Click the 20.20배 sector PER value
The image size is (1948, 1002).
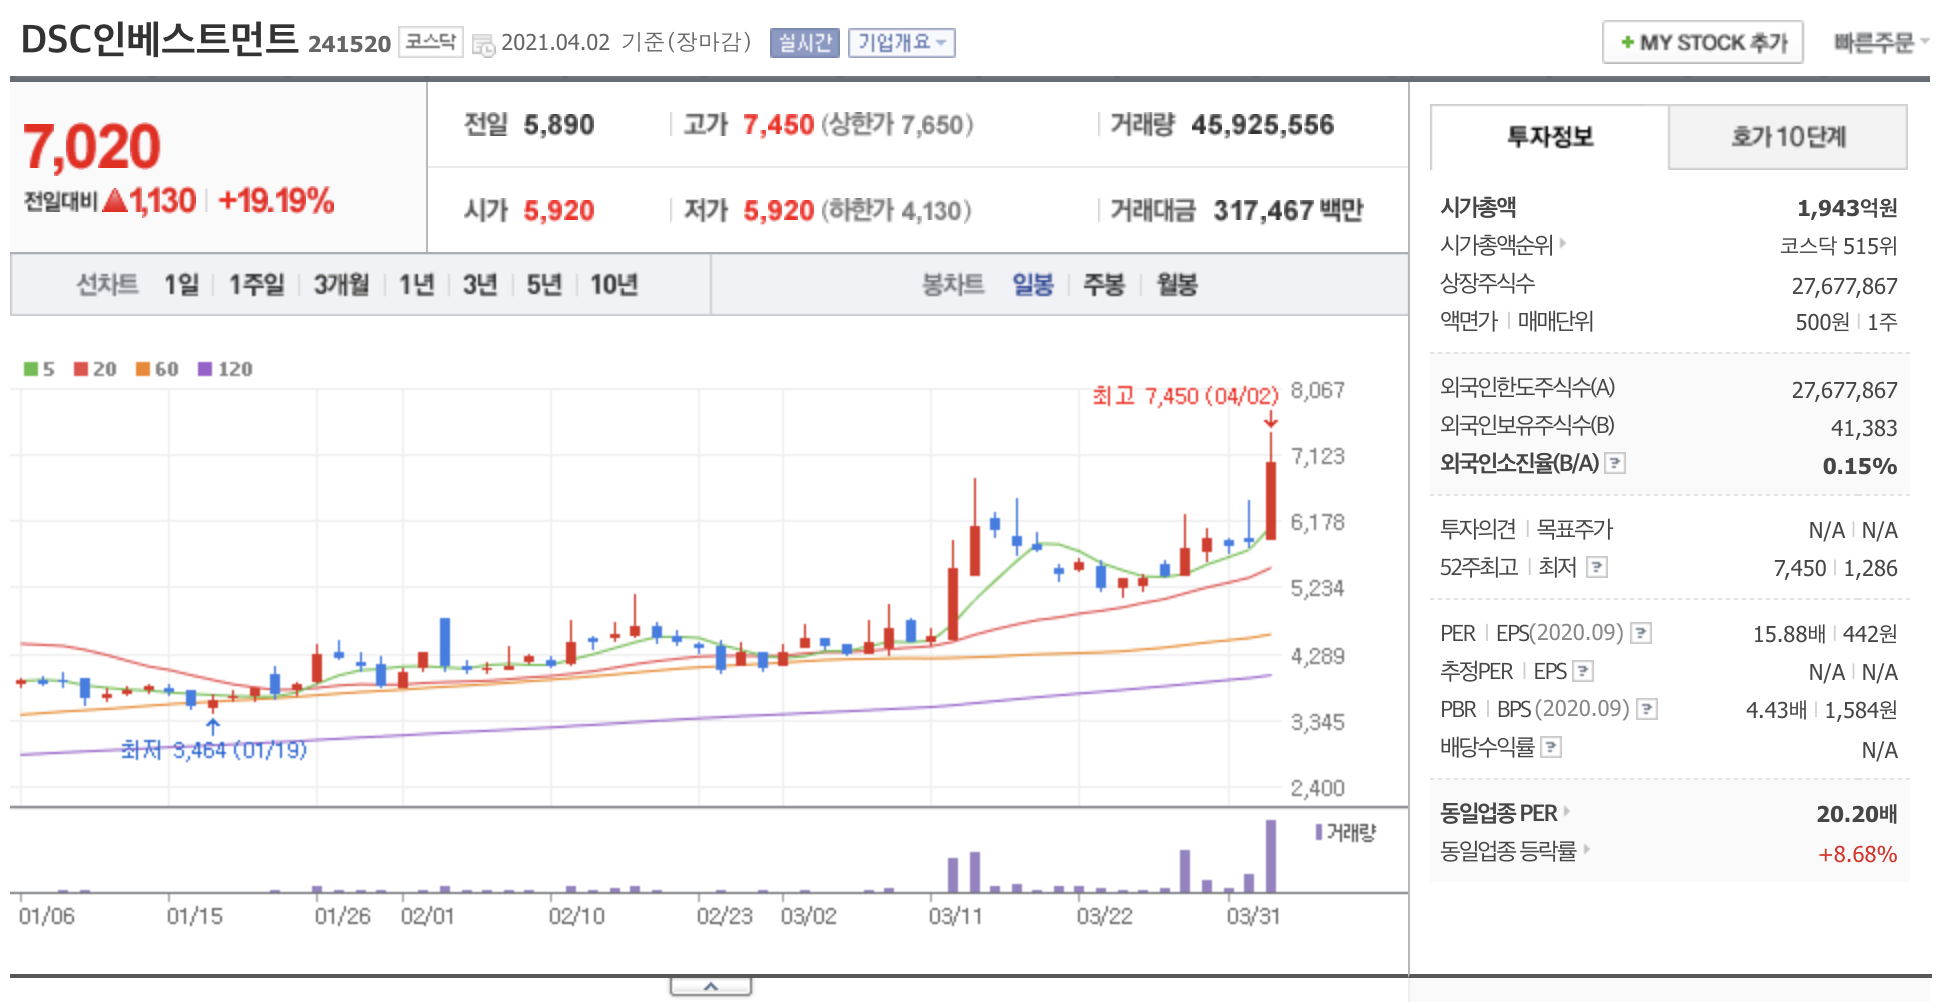(1857, 814)
